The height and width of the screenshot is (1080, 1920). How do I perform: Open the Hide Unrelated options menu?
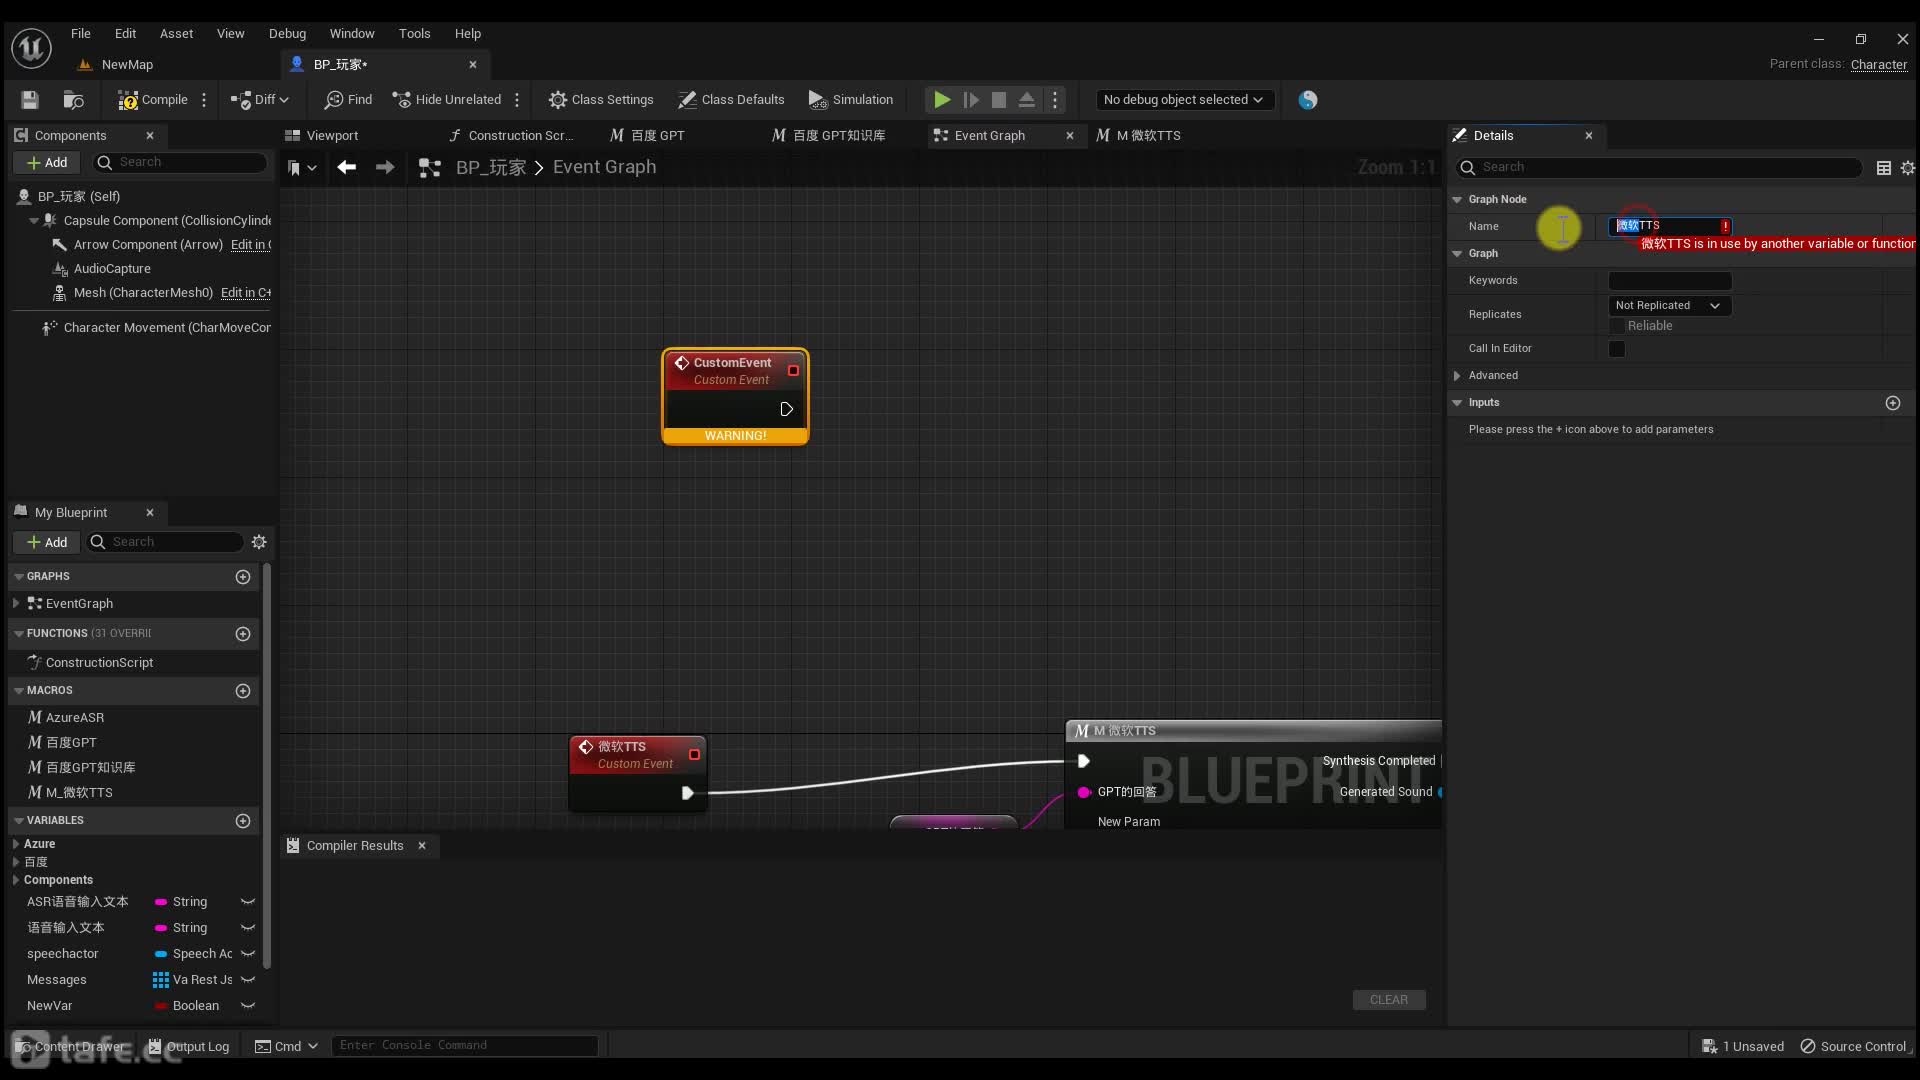pyautogui.click(x=517, y=100)
